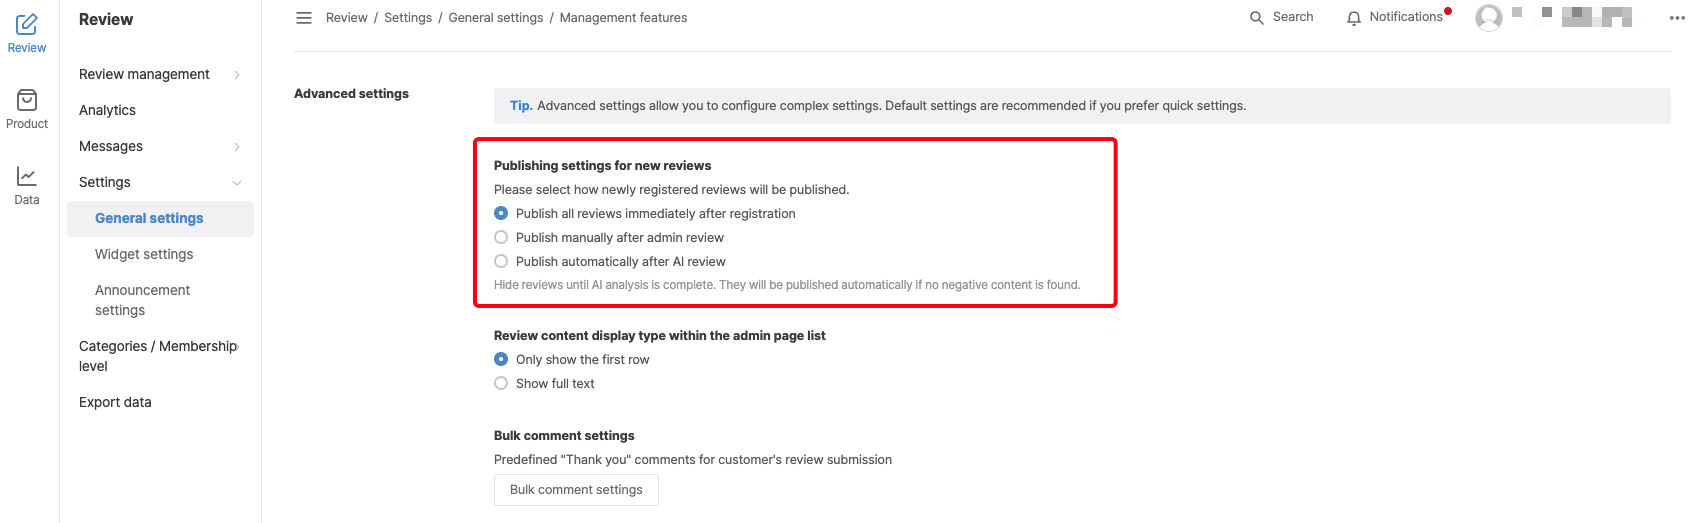The width and height of the screenshot is (1700, 523).
Task: Toggle the hamburger menu icon
Action: pyautogui.click(x=304, y=18)
